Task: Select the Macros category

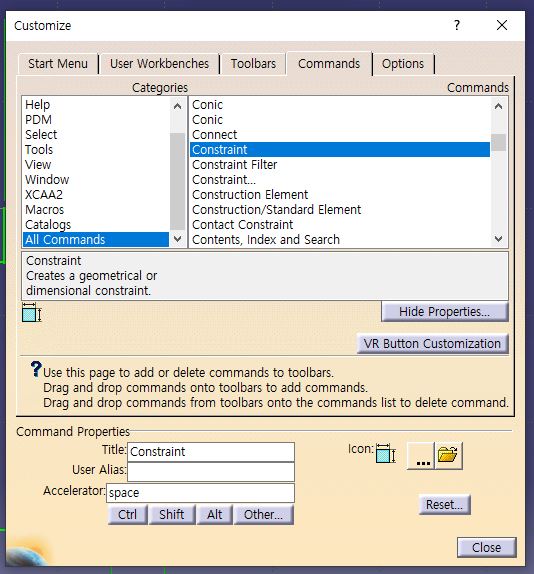Action: [96, 210]
